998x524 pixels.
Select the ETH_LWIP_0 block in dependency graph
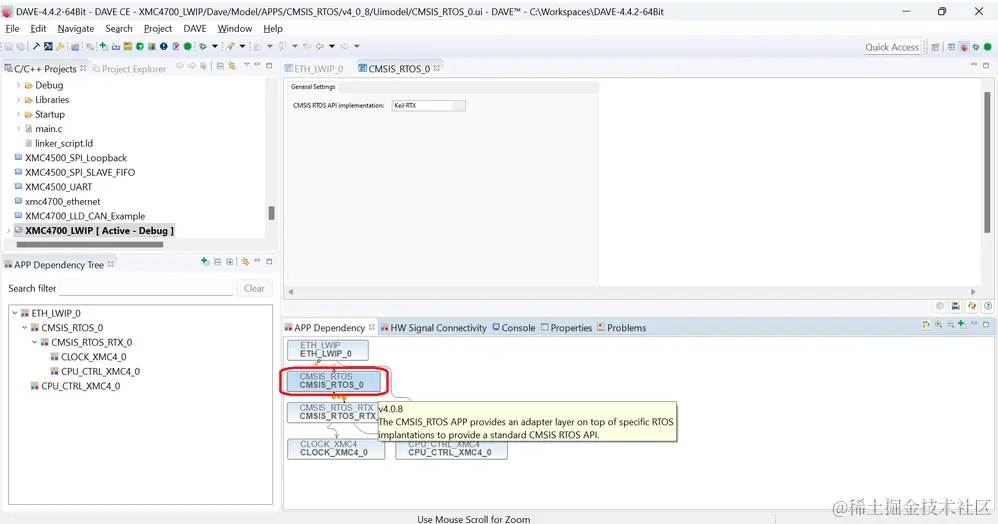[x=327, y=350]
